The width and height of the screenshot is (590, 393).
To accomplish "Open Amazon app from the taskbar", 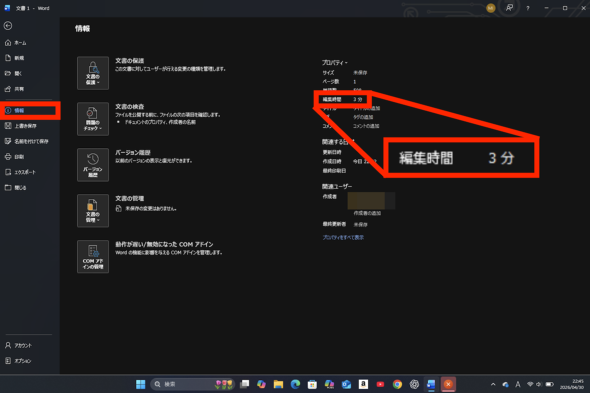I will [x=363, y=384].
